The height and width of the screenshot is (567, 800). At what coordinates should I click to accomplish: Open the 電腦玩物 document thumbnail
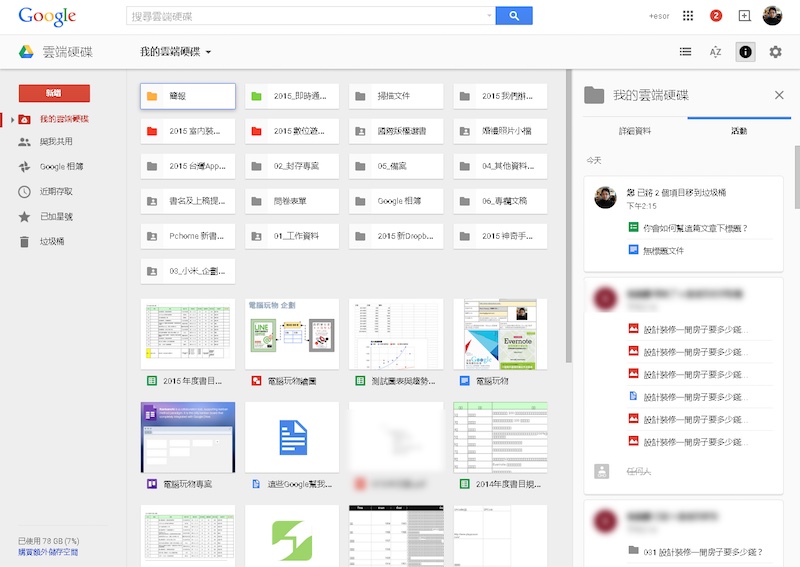pos(500,334)
